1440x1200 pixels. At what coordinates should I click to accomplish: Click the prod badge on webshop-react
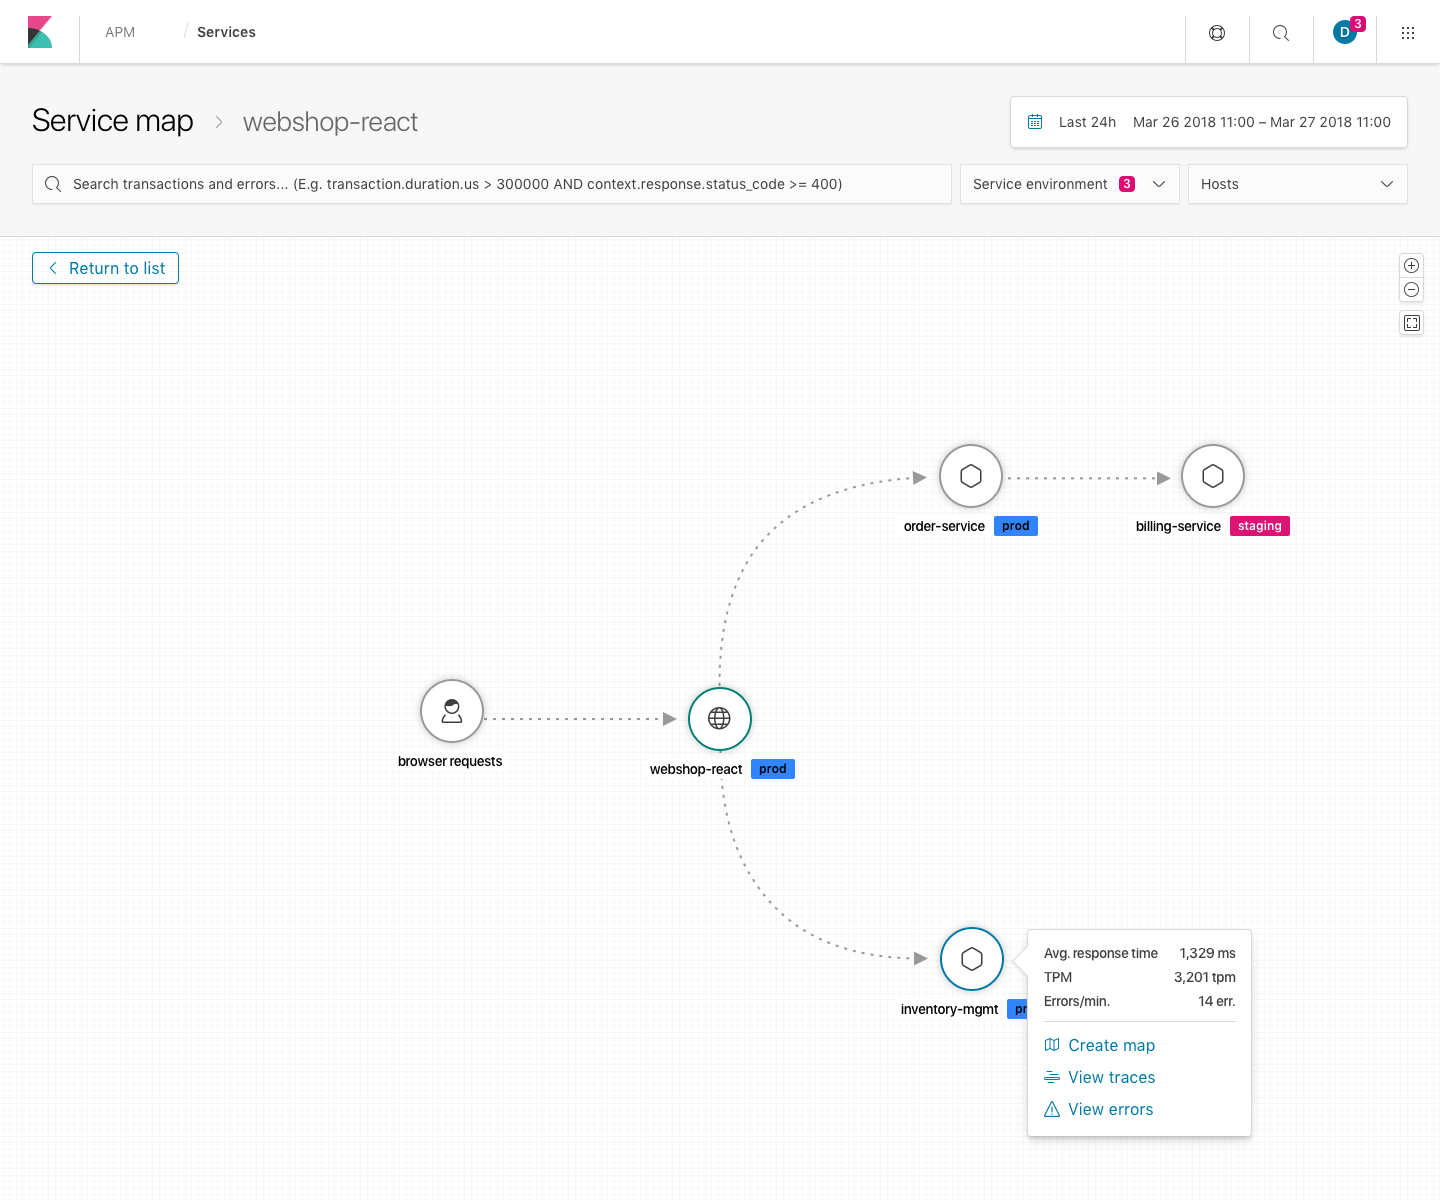pyautogui.click(x=773, y=769)
